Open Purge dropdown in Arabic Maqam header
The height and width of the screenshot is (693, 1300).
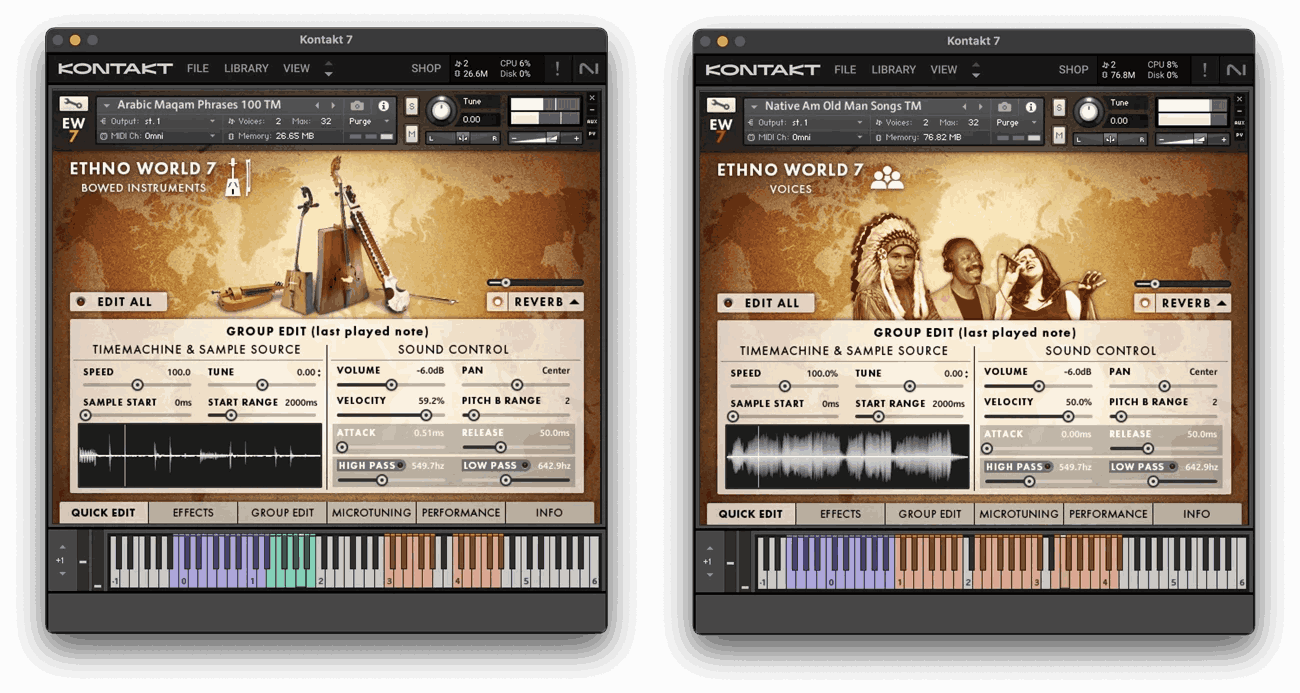[369, 121]
